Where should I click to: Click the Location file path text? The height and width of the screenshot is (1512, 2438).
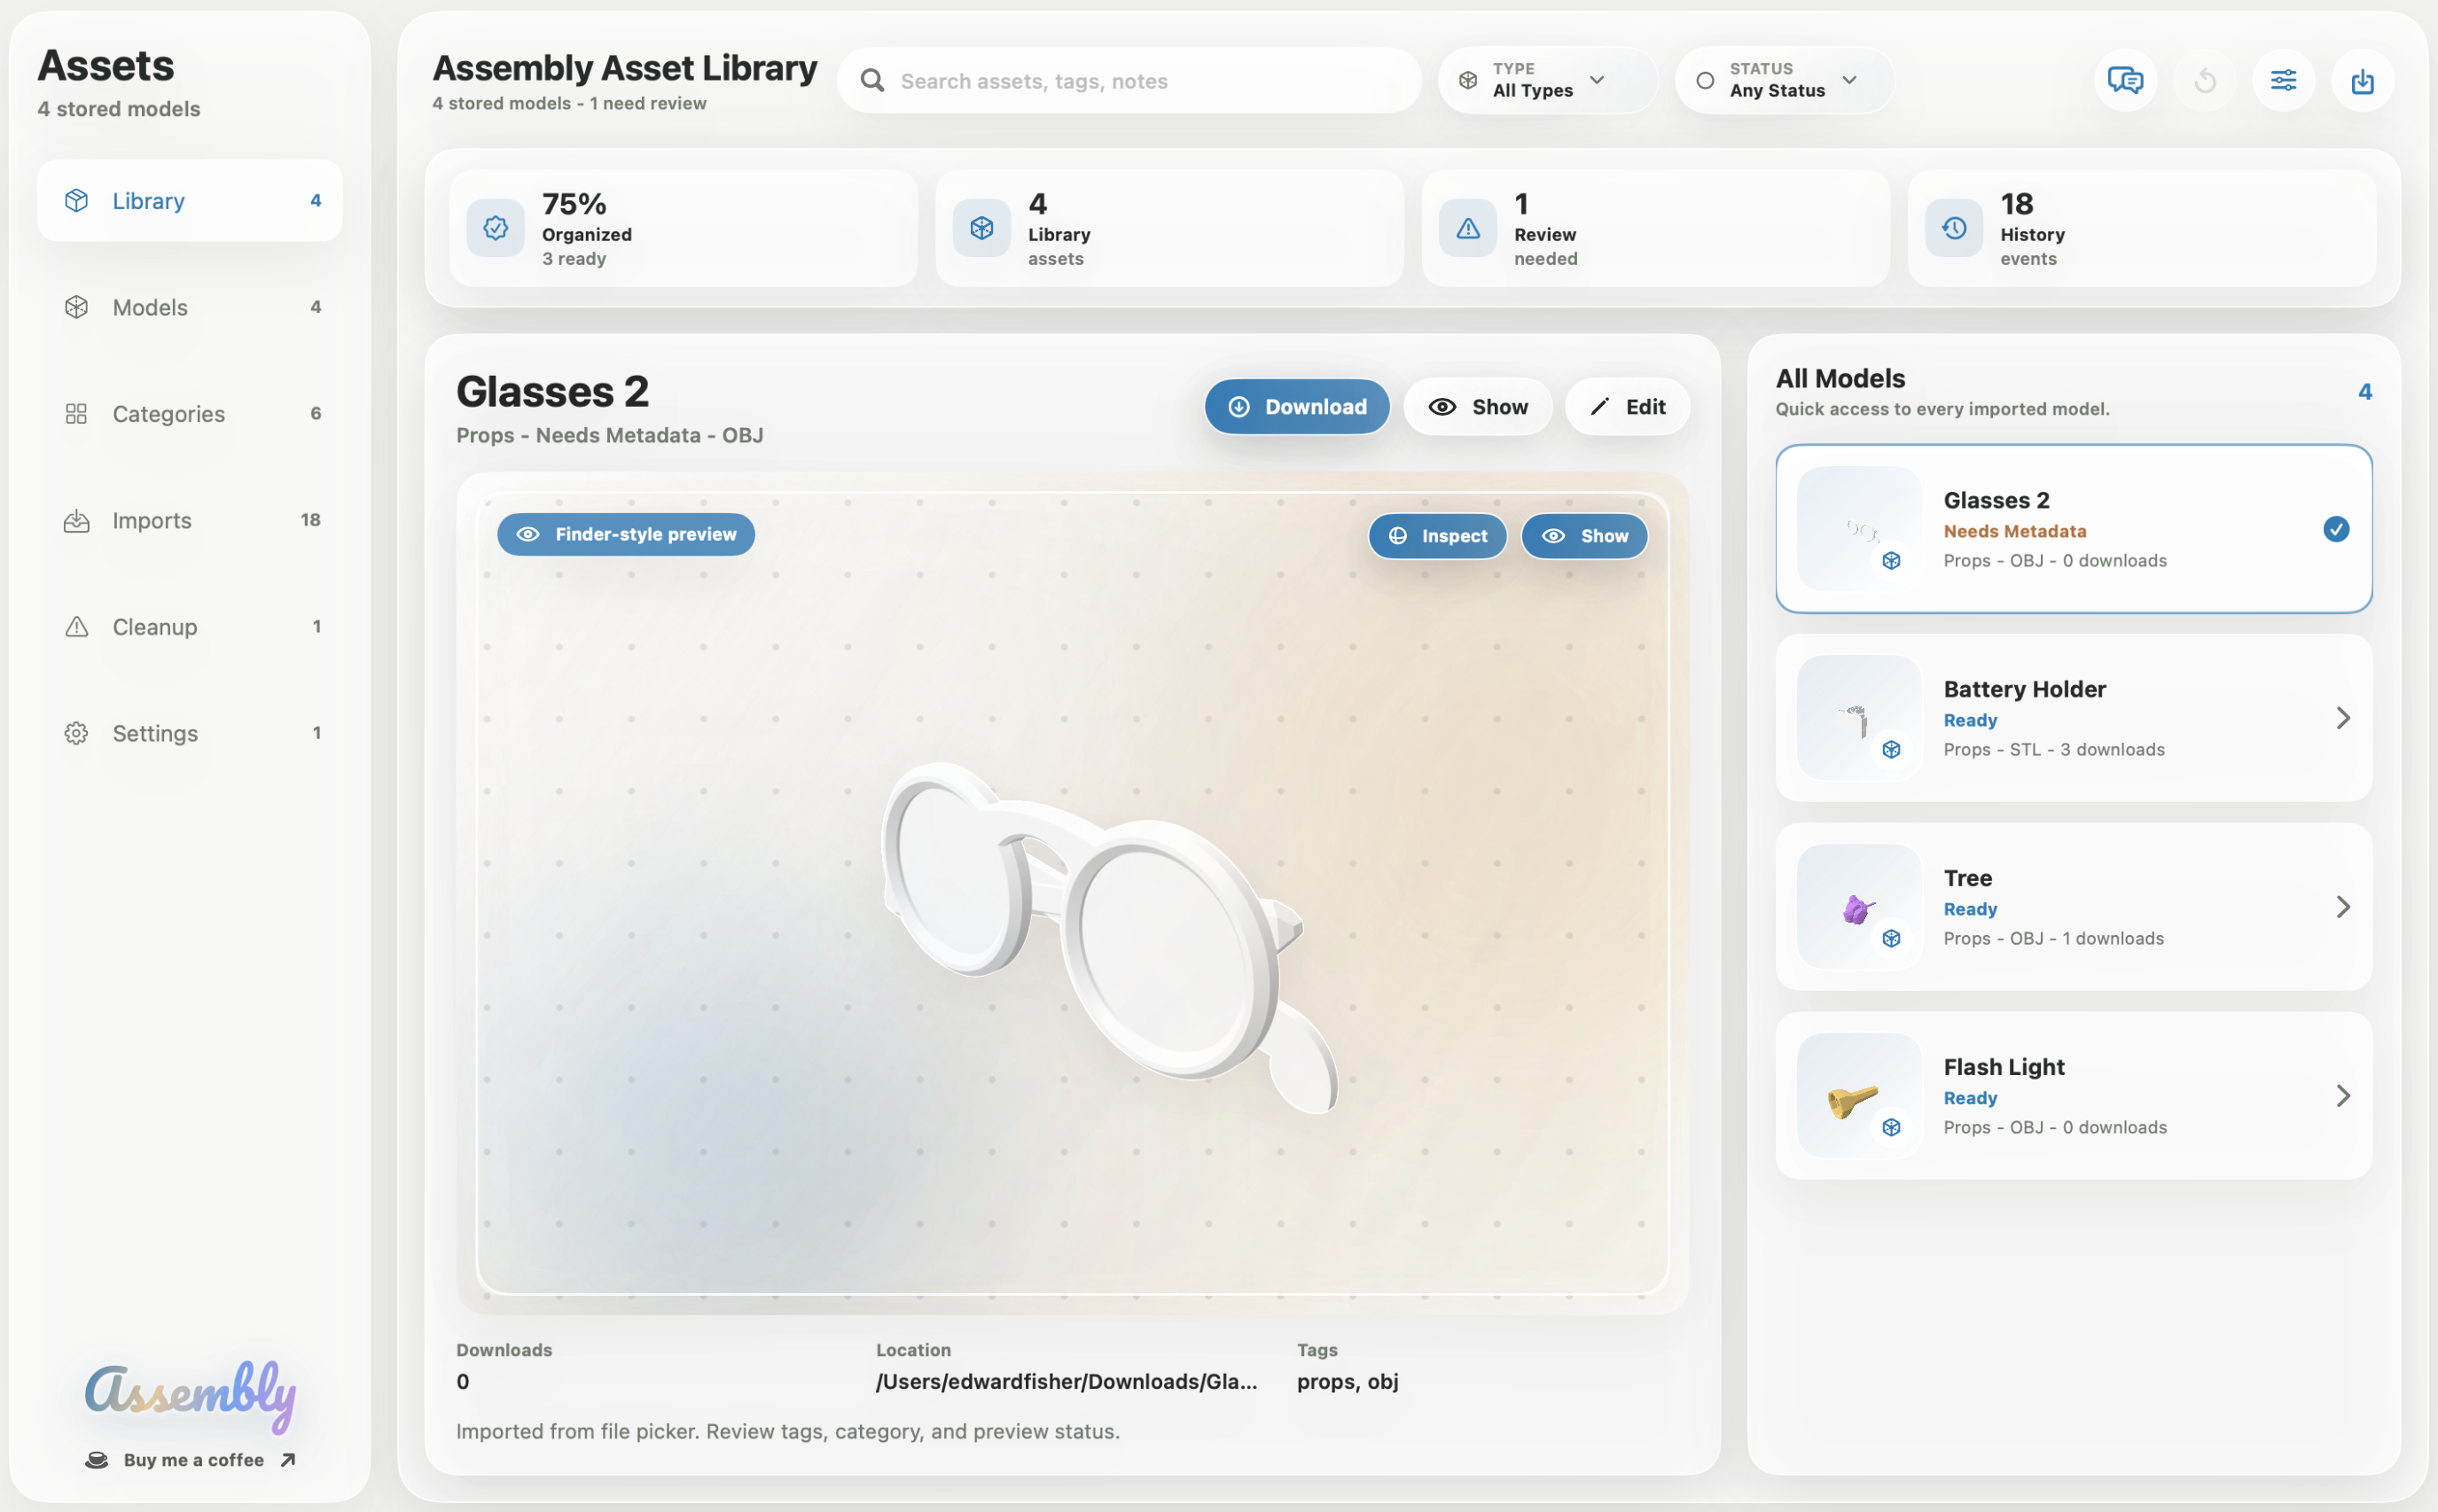(1066, 1381)
